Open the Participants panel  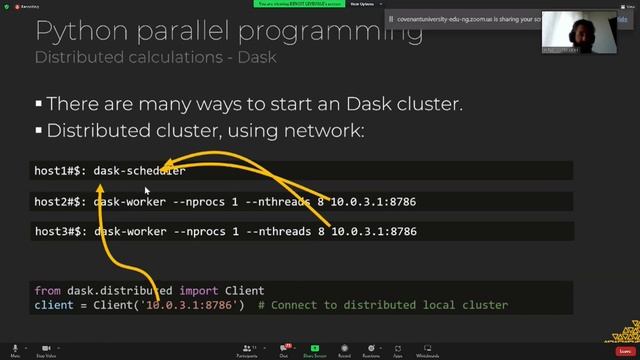[247, 350]
